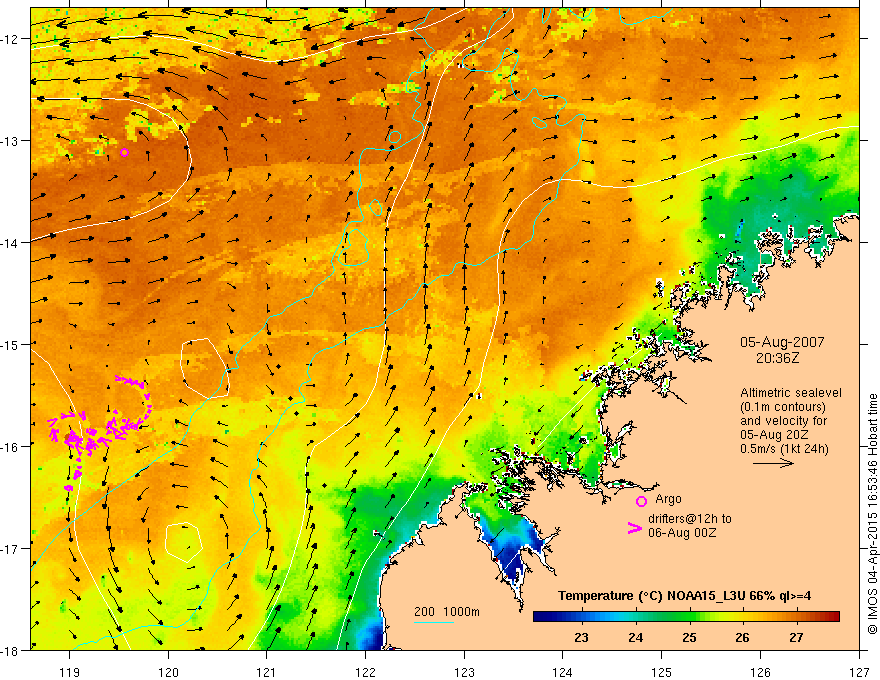
Task: Click the '200 1000m' depth label
Action: point(447,612)
